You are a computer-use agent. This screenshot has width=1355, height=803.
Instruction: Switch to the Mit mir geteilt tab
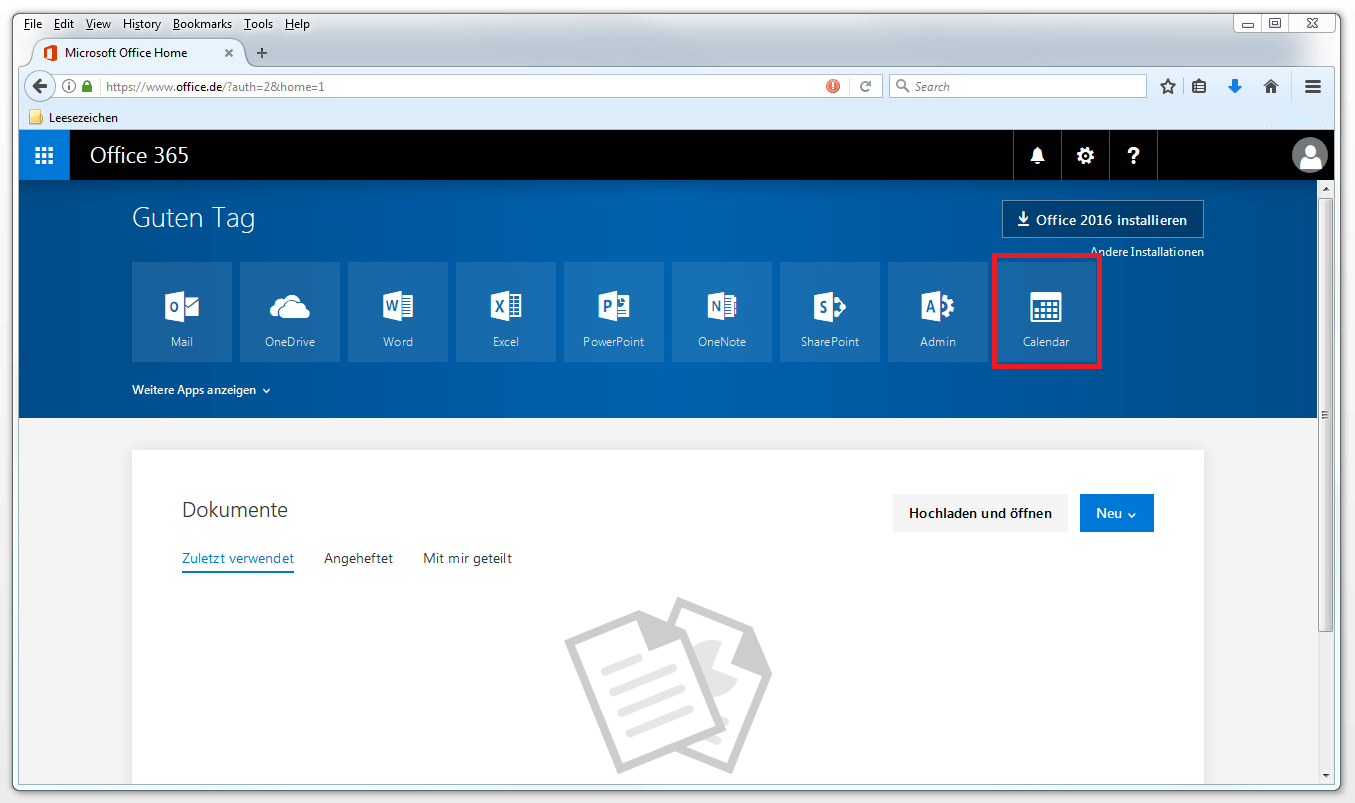click(467, 559)
